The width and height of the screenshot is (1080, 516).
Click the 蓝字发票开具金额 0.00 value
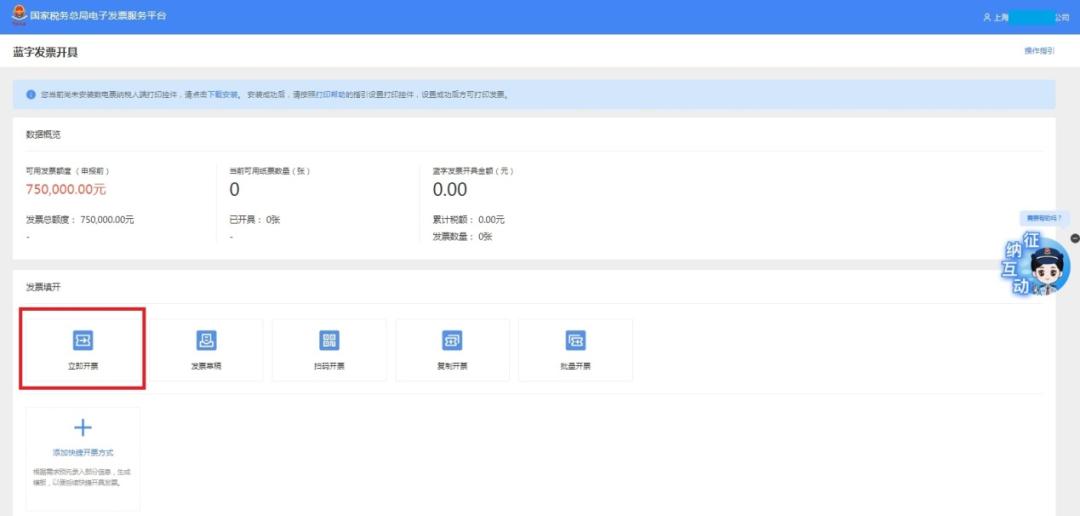pyautogui.click(x=450, y=190)
